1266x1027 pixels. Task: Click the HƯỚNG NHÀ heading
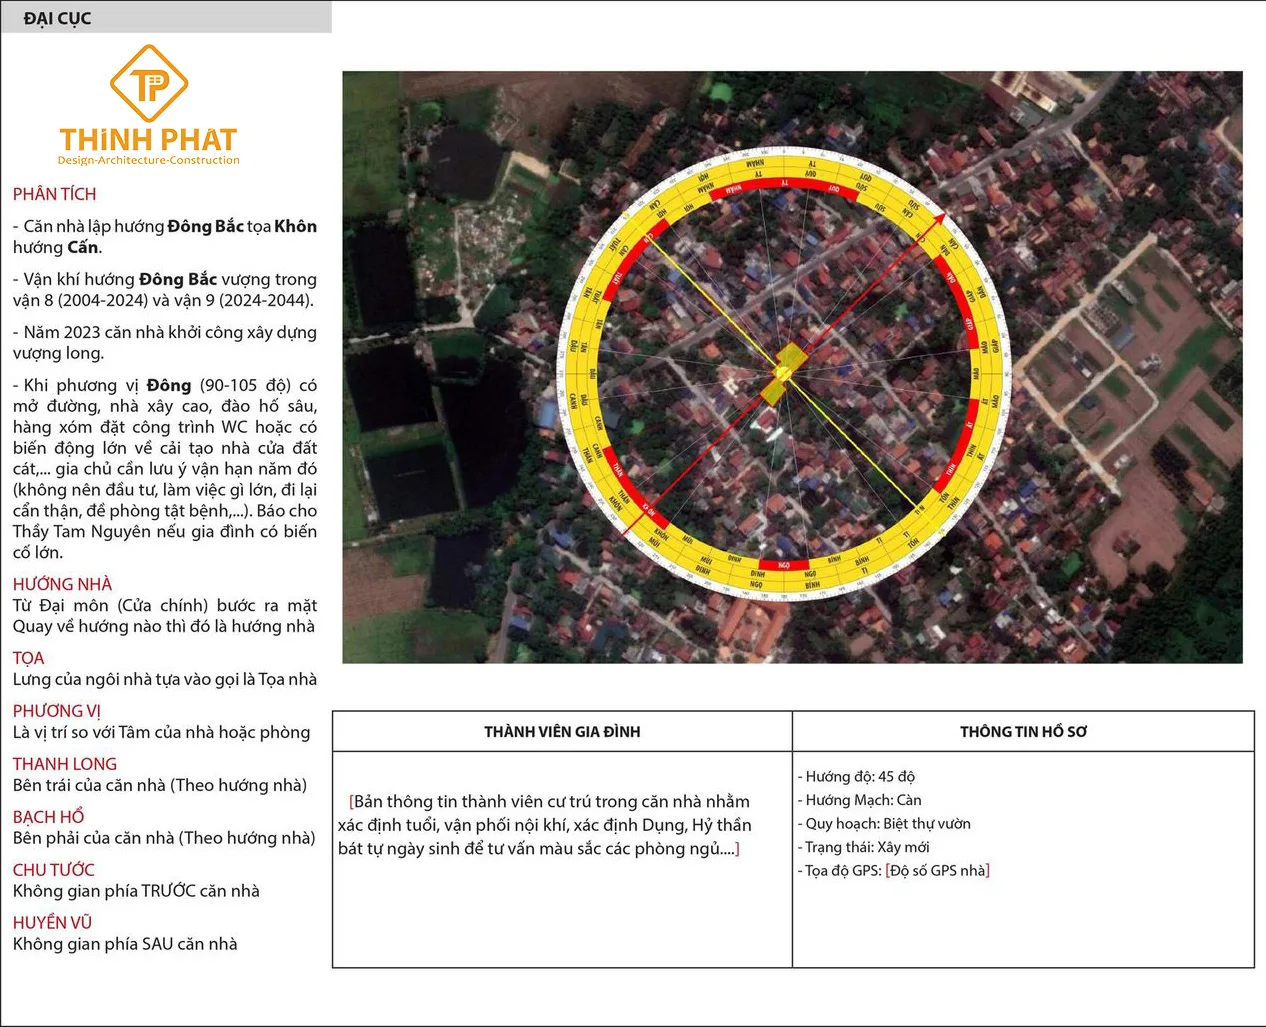pyautogui.click(x=62, y=584)
